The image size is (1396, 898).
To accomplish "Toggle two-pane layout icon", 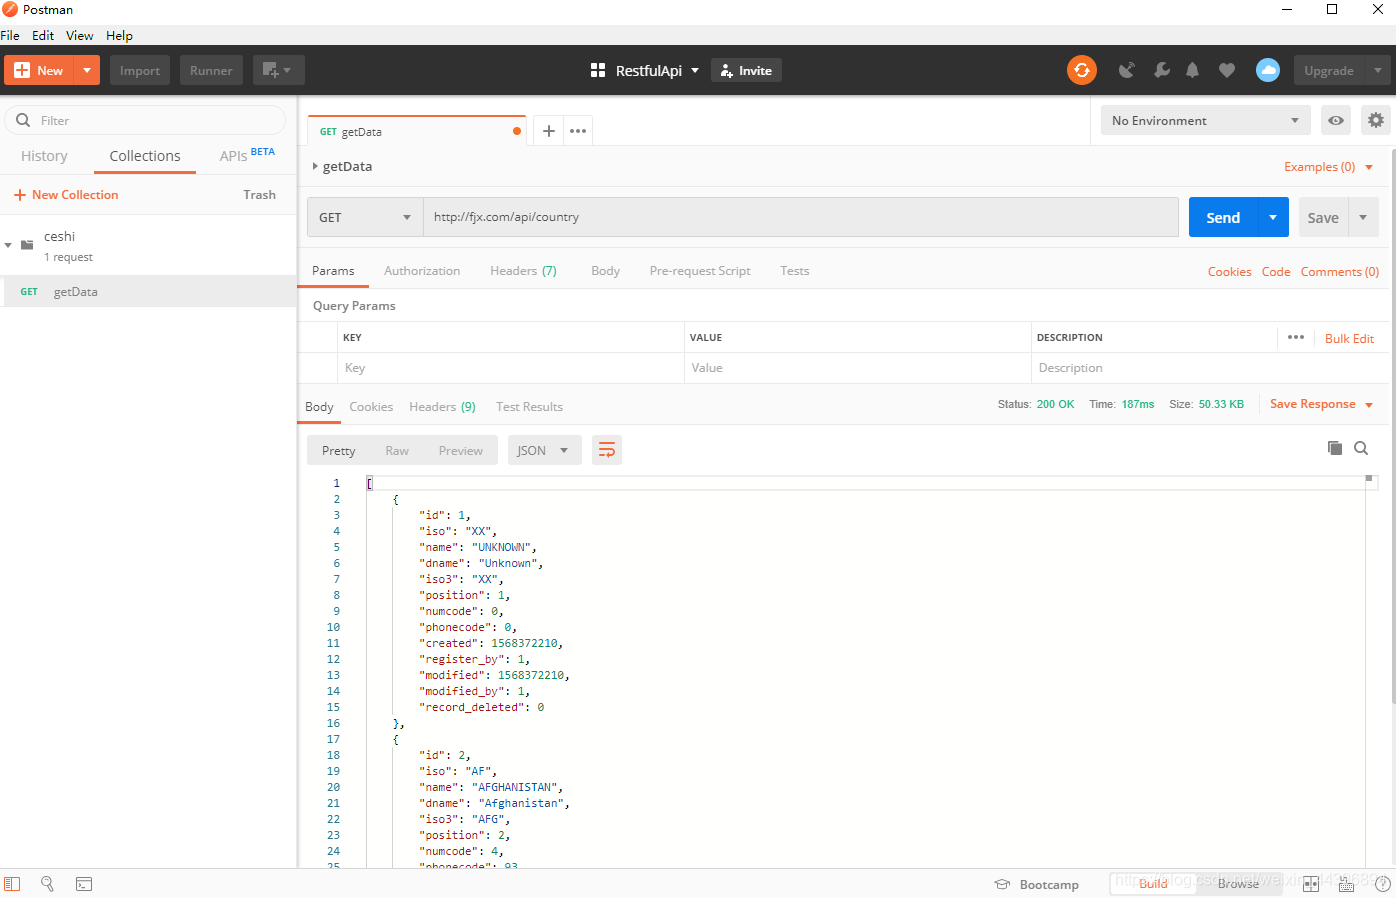I will [x=1311, y=884].
